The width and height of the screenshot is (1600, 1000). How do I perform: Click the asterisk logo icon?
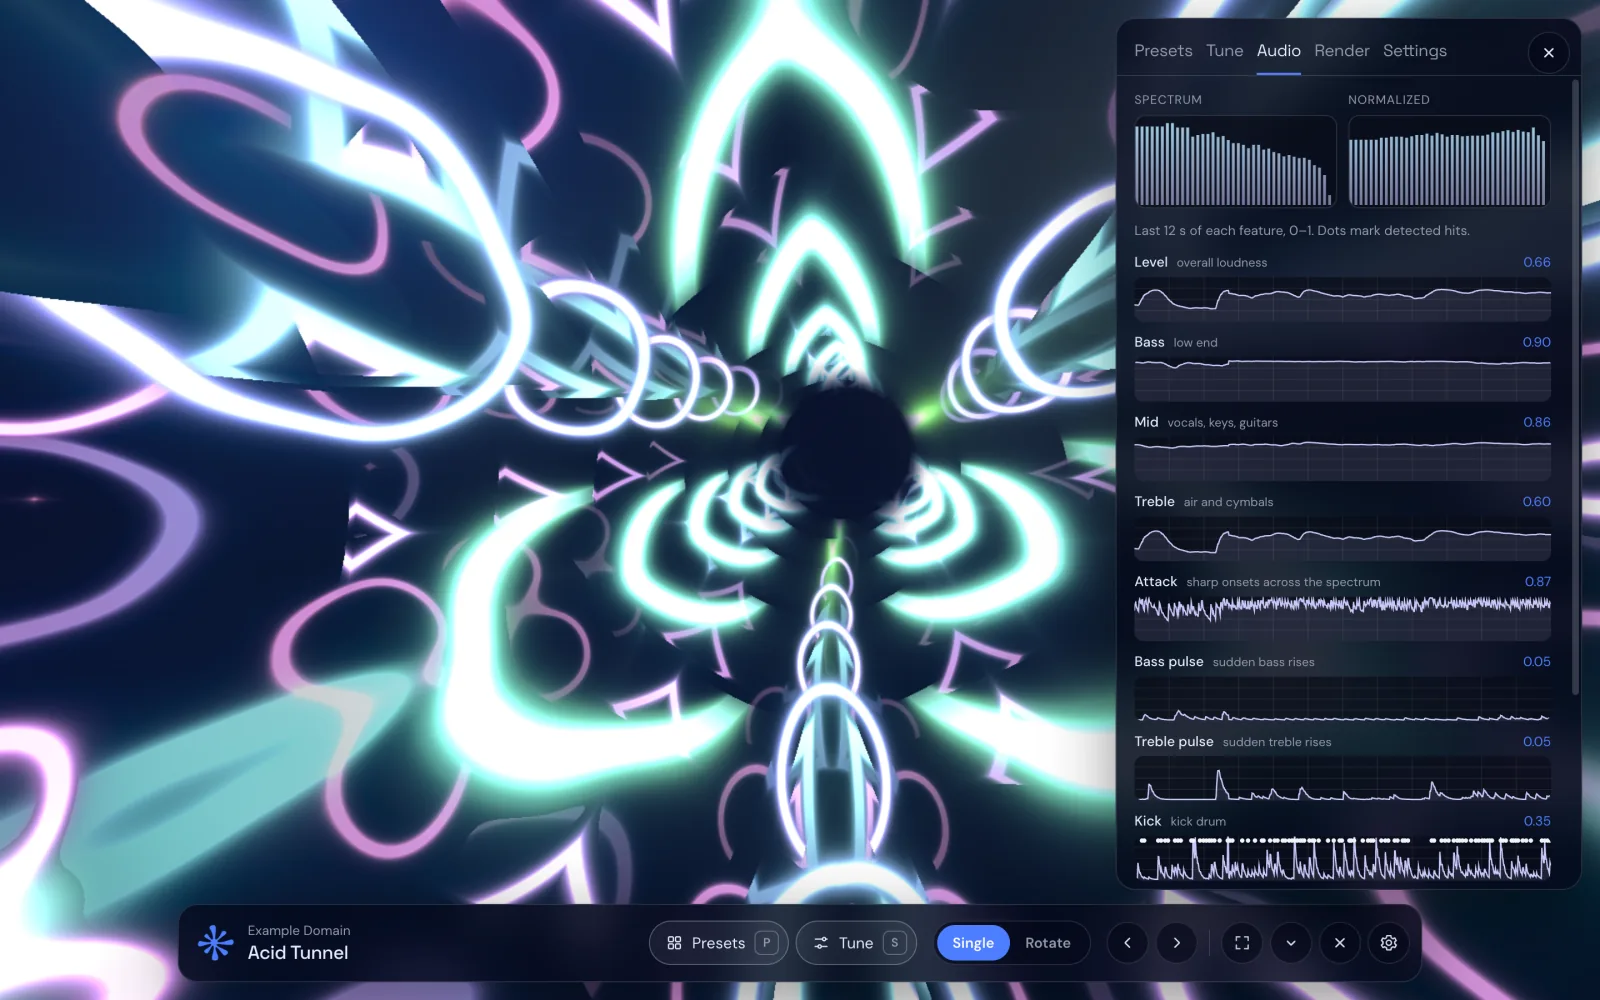(215, 942)
